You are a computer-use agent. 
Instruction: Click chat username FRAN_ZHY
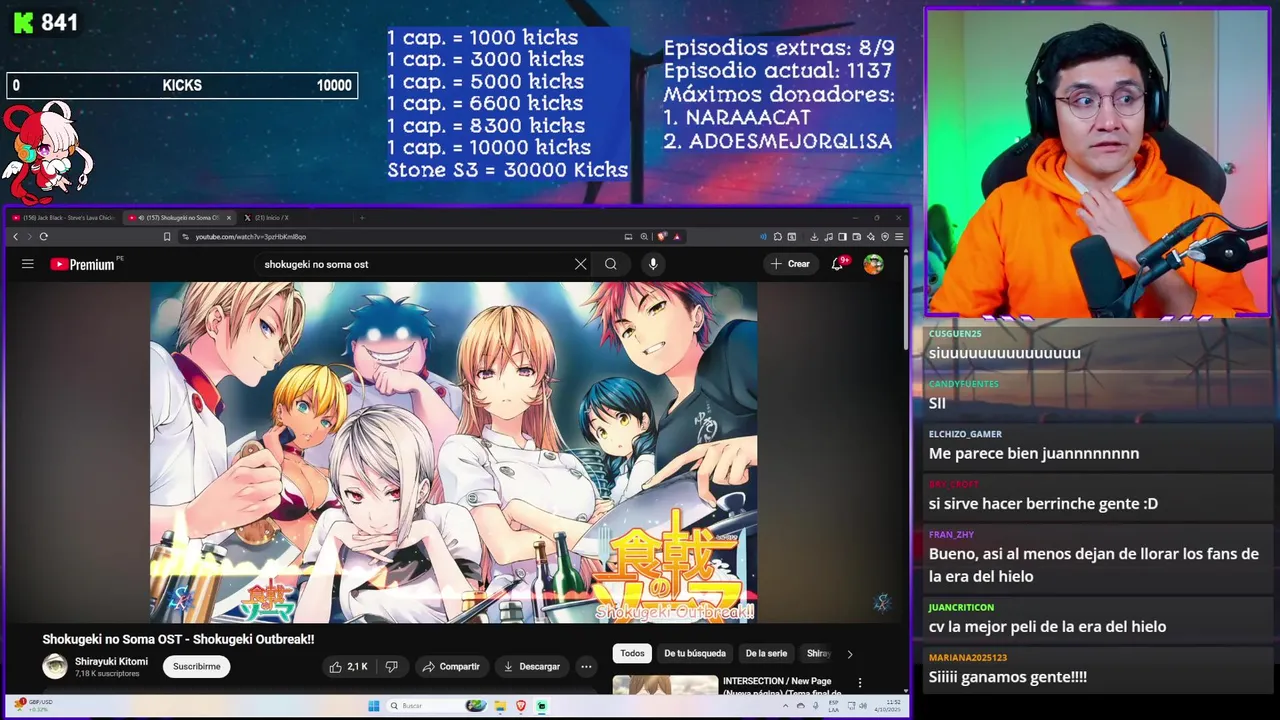point(951,535)
